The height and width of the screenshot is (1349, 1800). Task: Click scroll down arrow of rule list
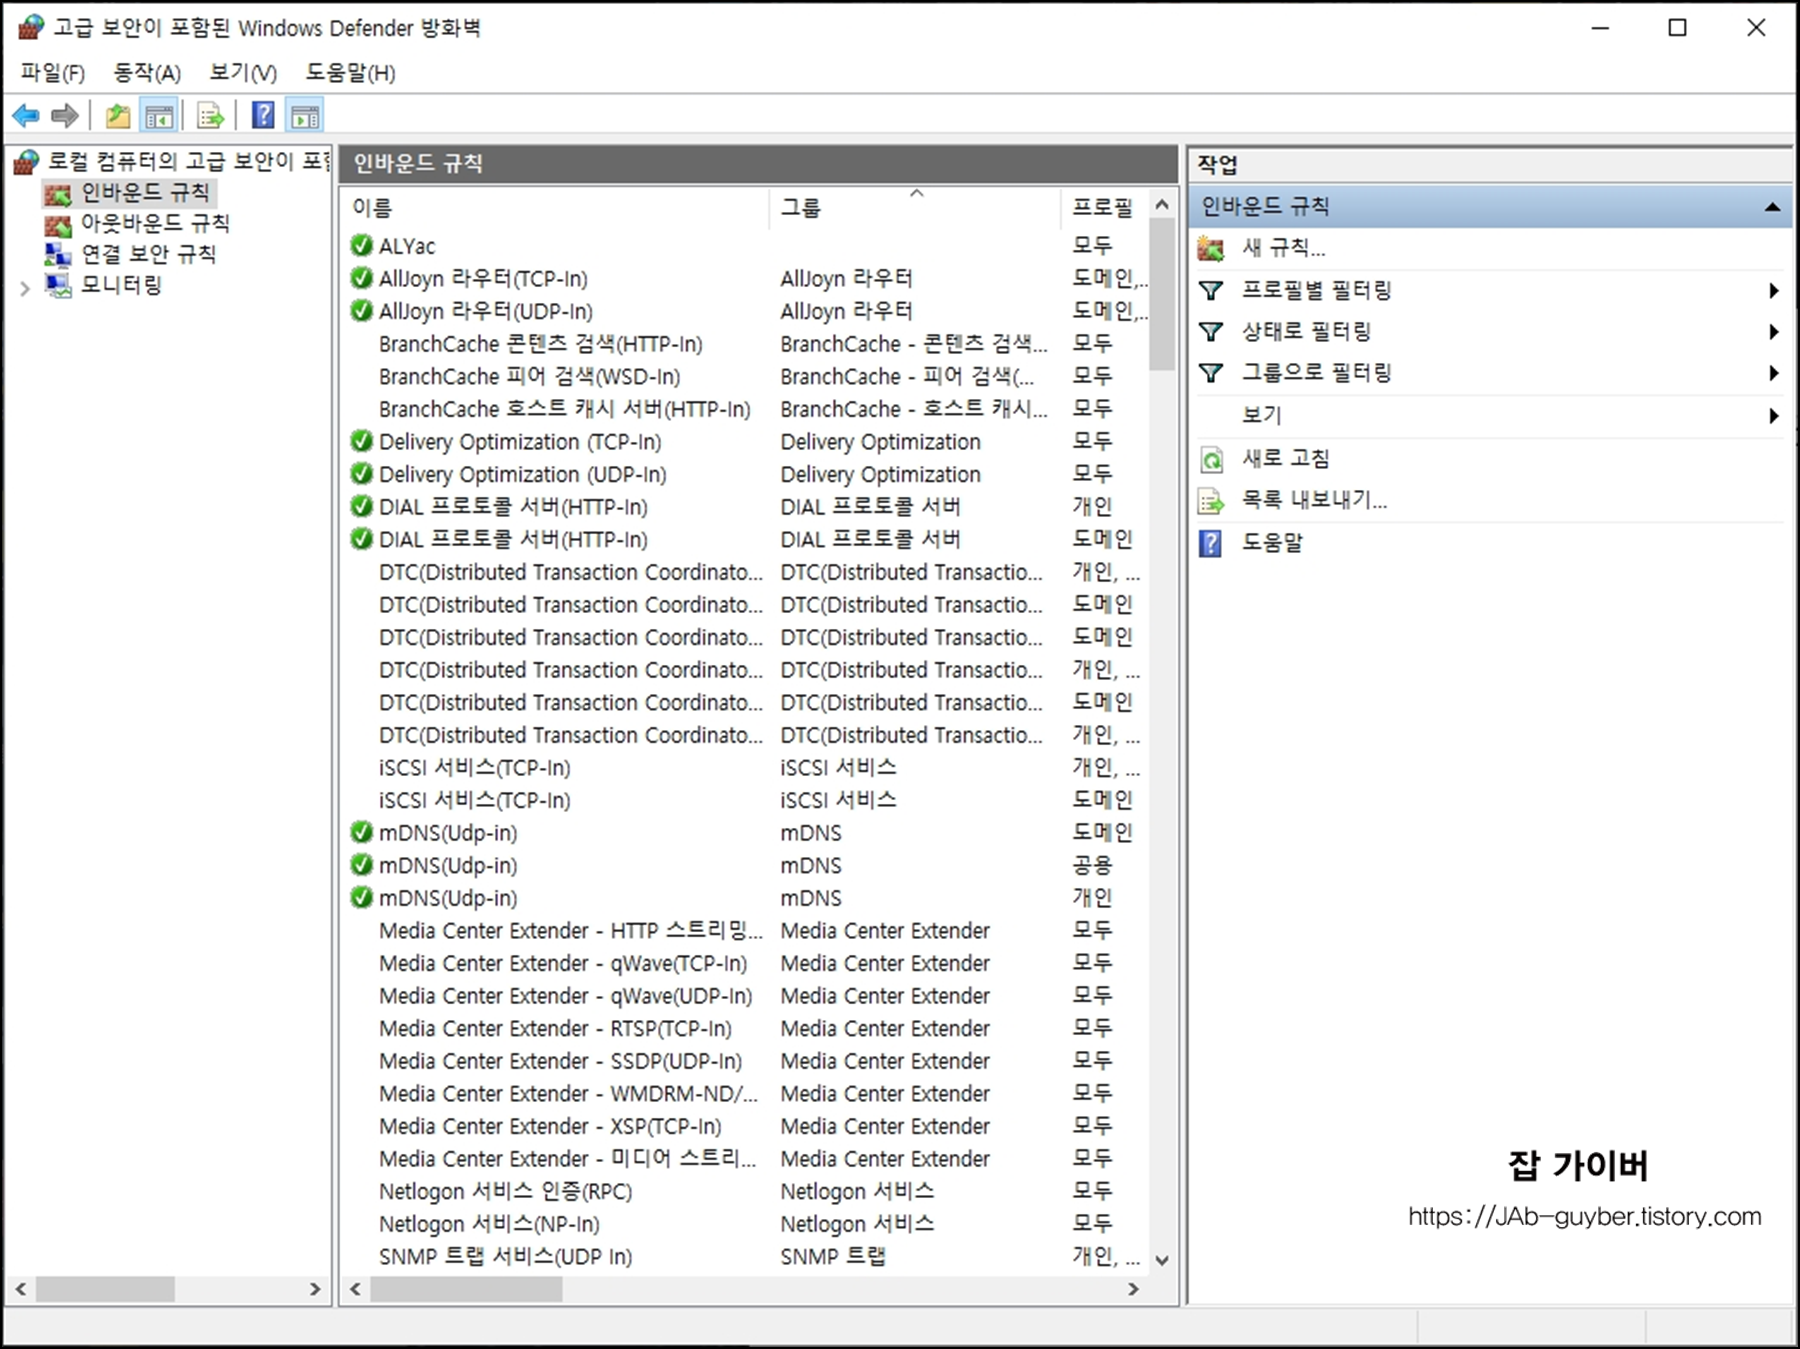(1161, 1260)
